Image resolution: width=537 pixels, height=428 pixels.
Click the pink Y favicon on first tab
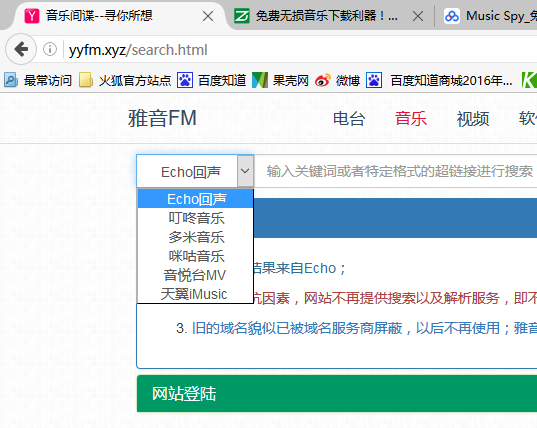[x=32, y=16]
